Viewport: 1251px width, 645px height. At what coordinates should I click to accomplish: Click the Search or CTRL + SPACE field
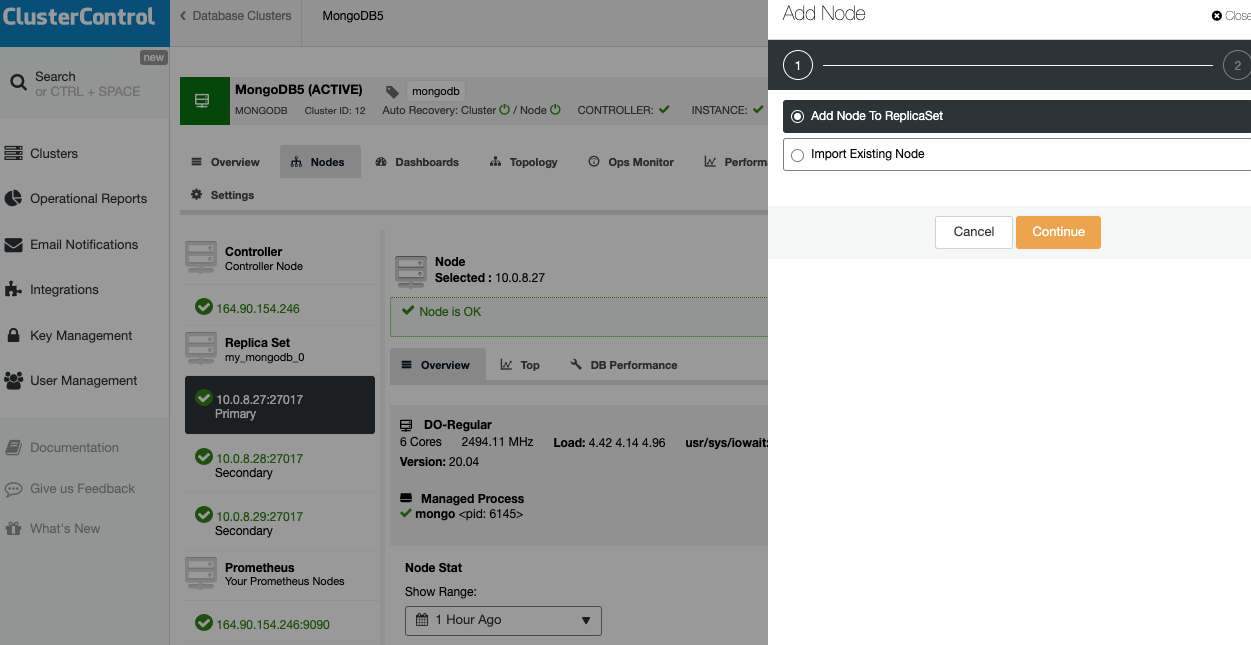pyautogui.click(x=85, y=84)
